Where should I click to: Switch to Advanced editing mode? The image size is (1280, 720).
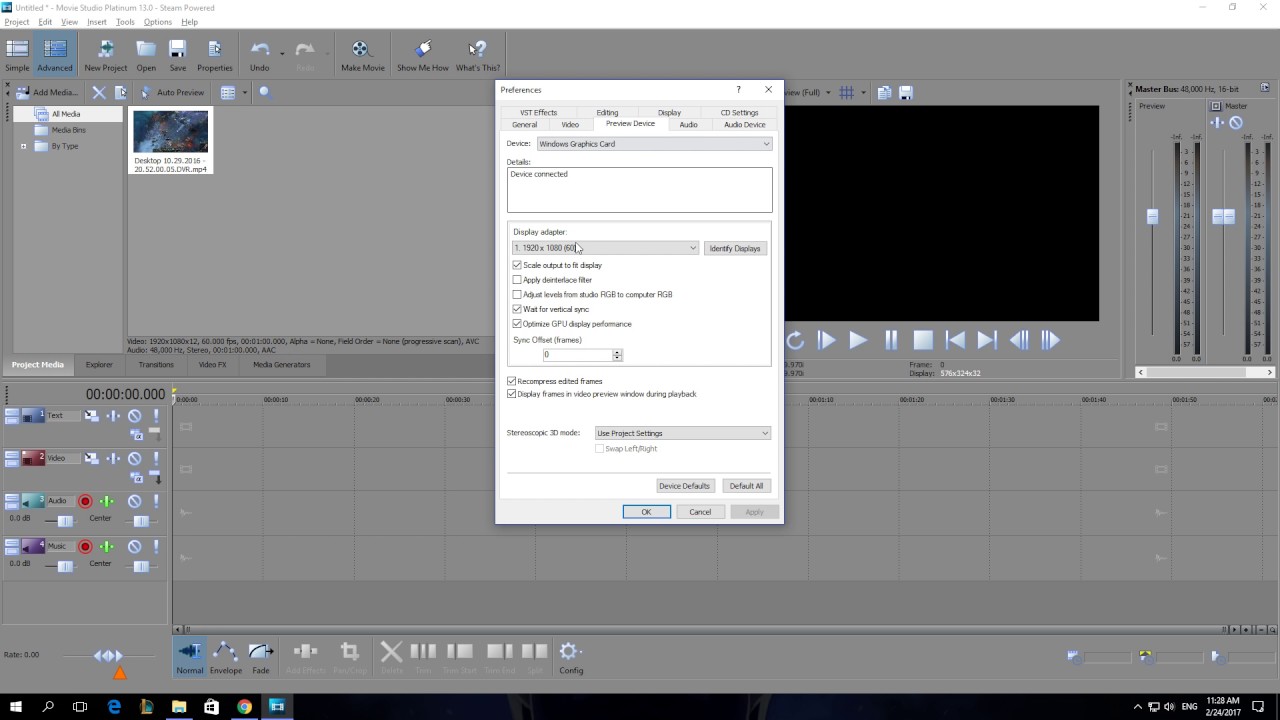point(54,56)
